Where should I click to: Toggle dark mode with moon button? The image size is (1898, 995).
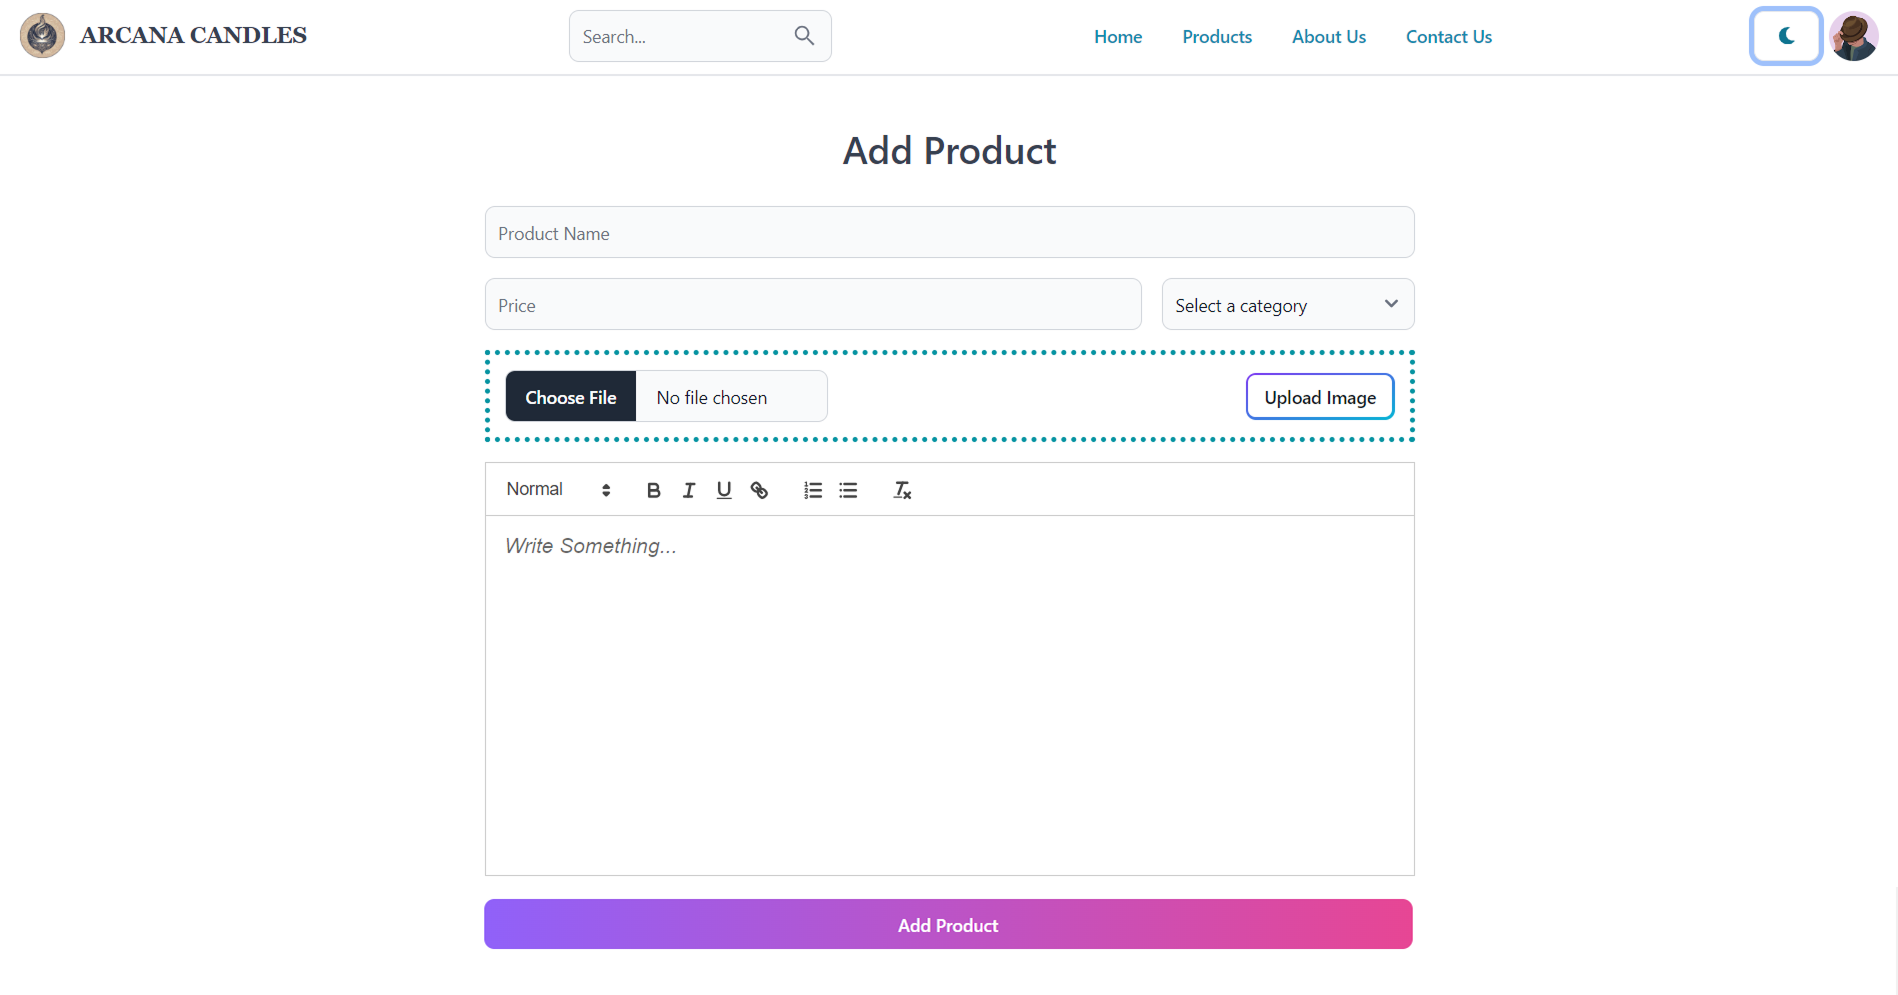(x=1786, y=36)
